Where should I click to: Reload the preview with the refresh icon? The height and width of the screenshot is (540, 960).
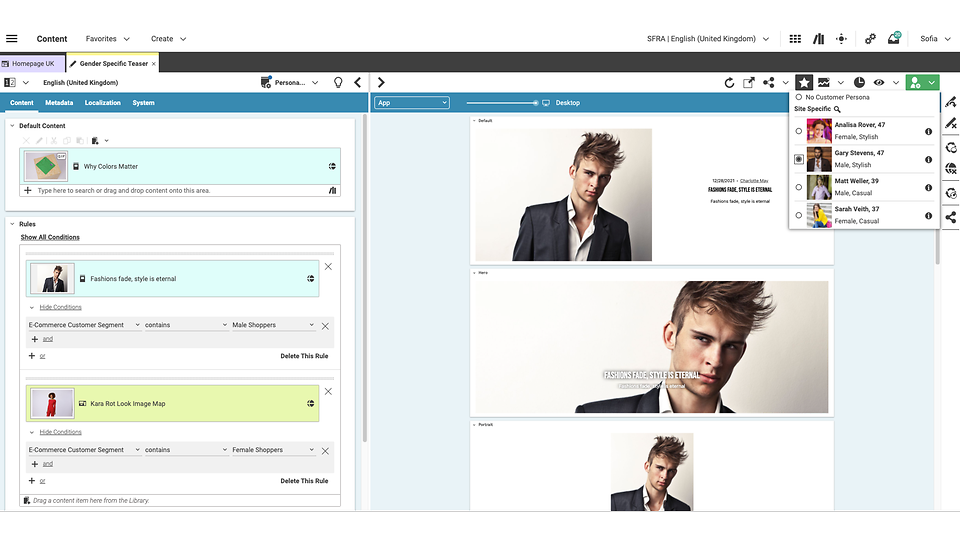[x=729, y=83]
